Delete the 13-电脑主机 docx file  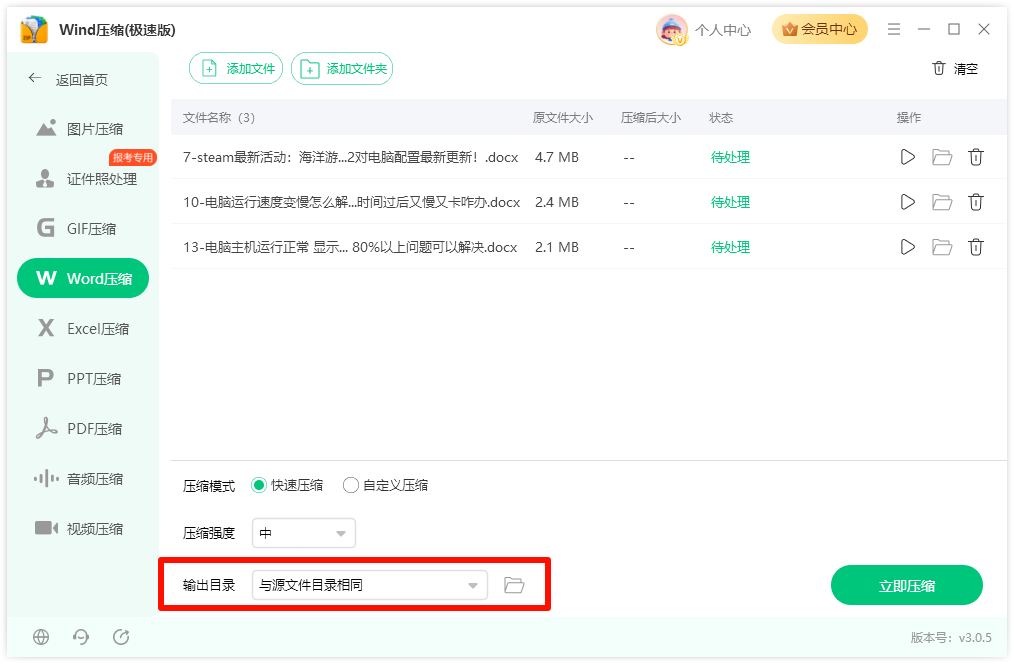coord(976,247)
